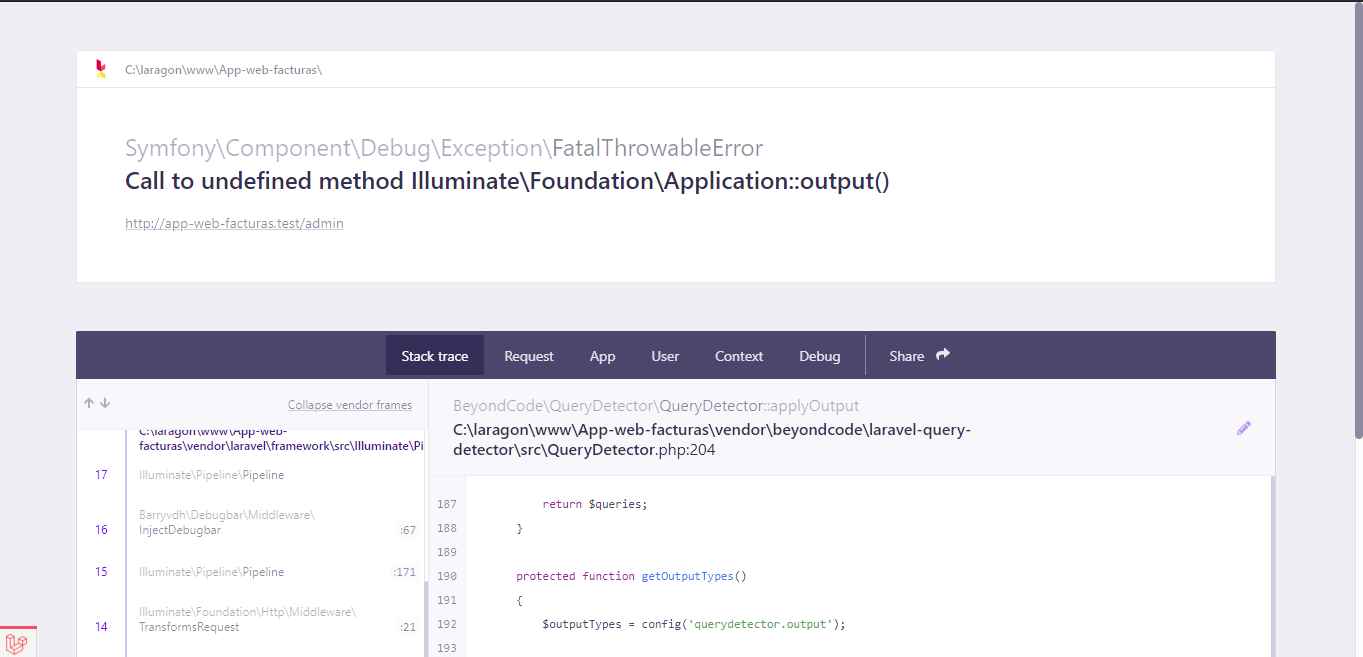Open the Debug tab
The image size is (1363, 657).
point(820,356)
